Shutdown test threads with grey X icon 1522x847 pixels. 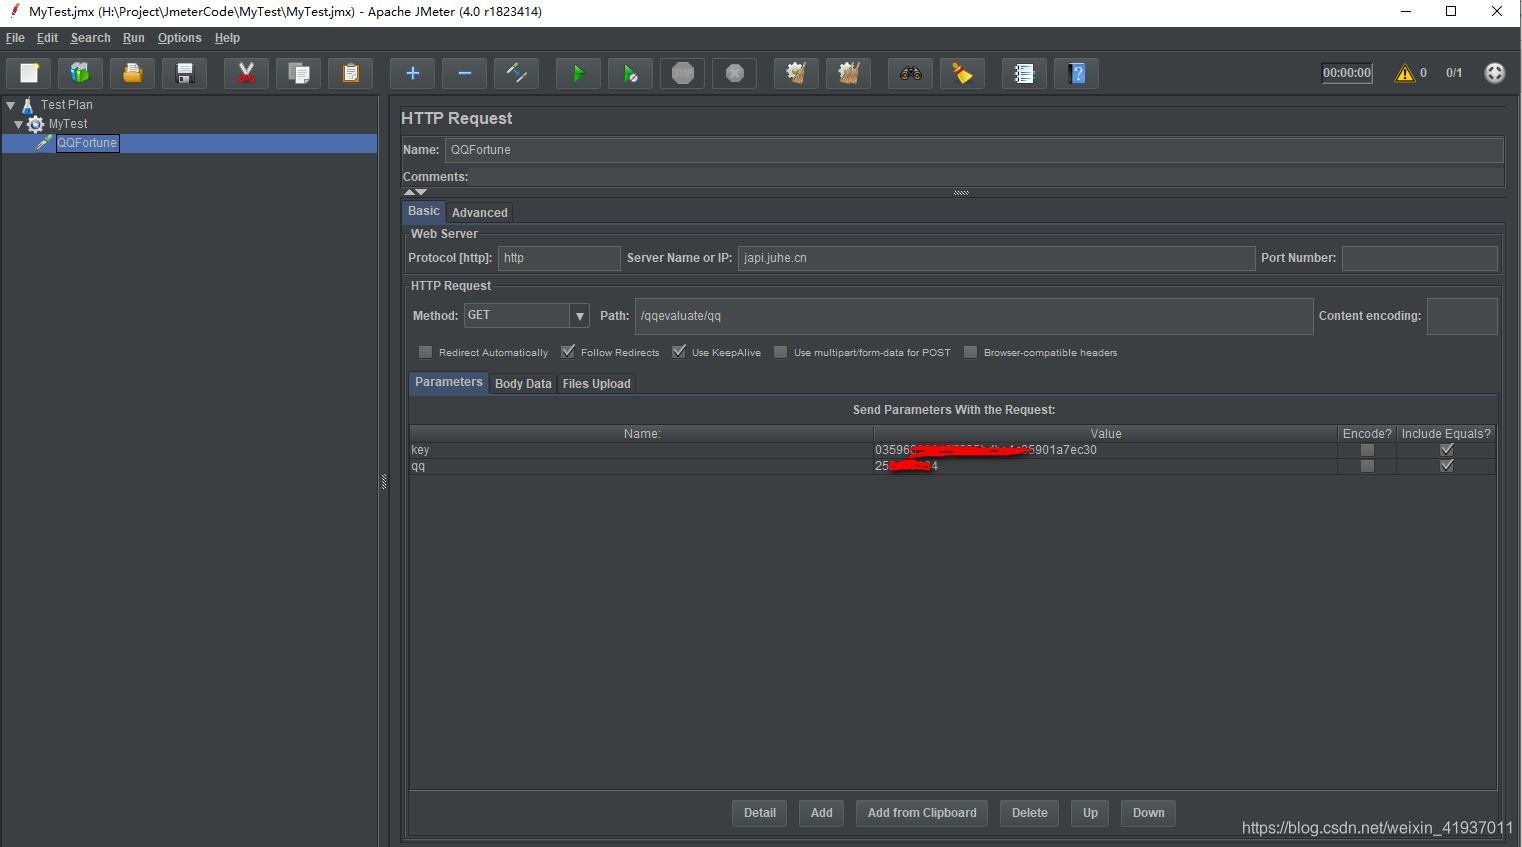point(734,73)
